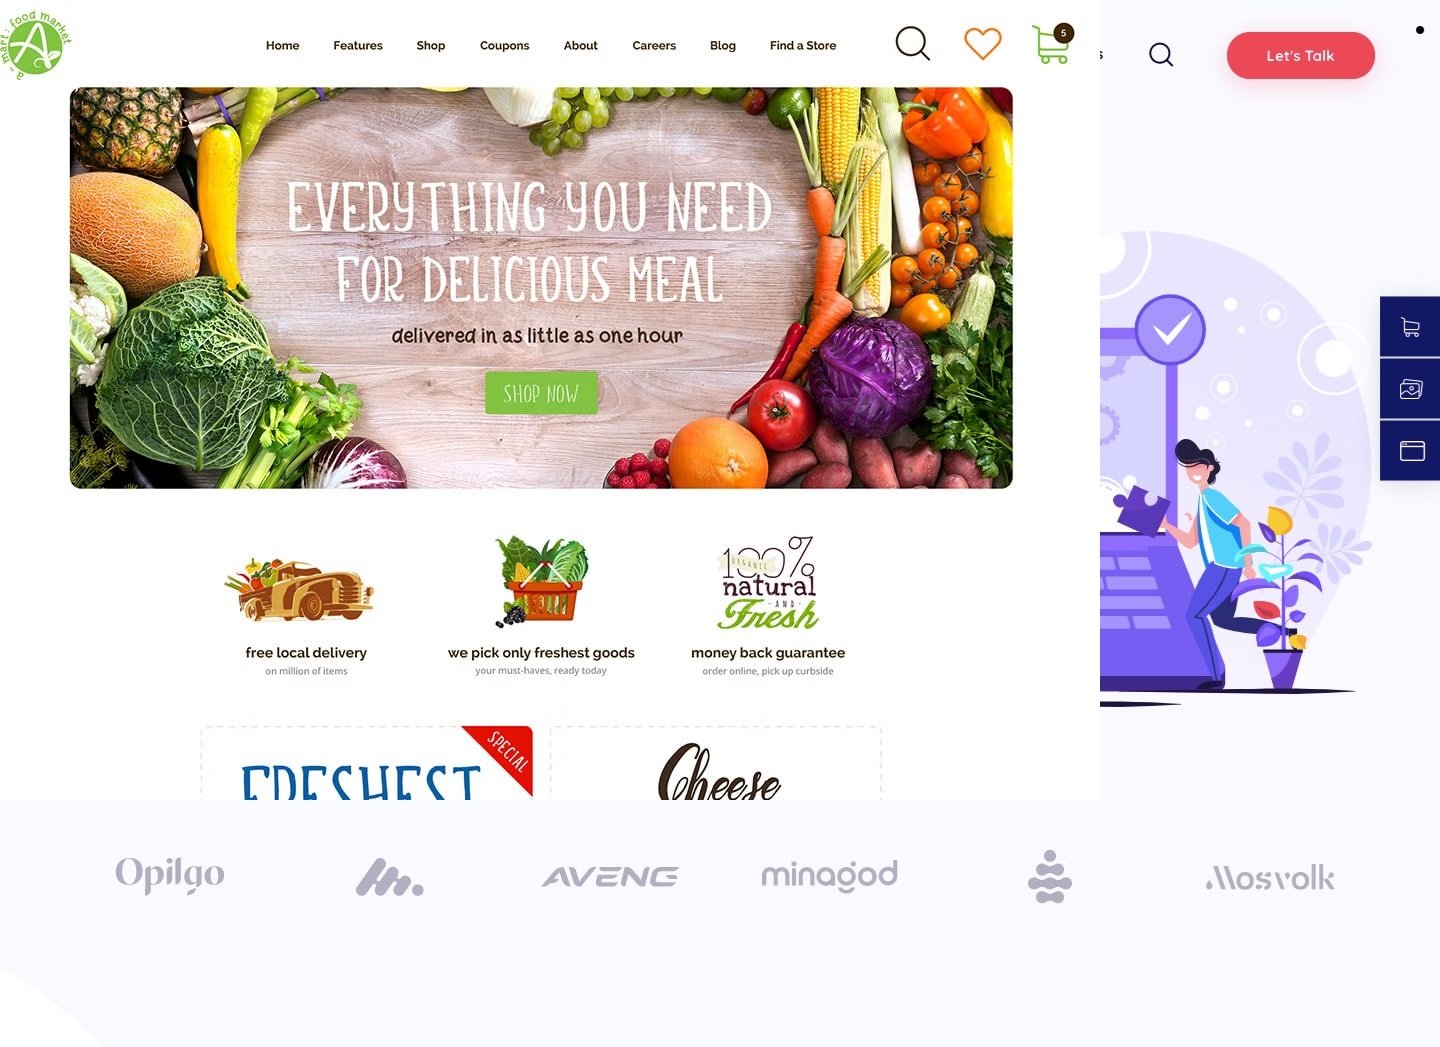Viewport: 1440px width, 1047px height.
Task: Click the cart icon in right sidebar
Action: pyautogui.click(x=1410, y=327)
